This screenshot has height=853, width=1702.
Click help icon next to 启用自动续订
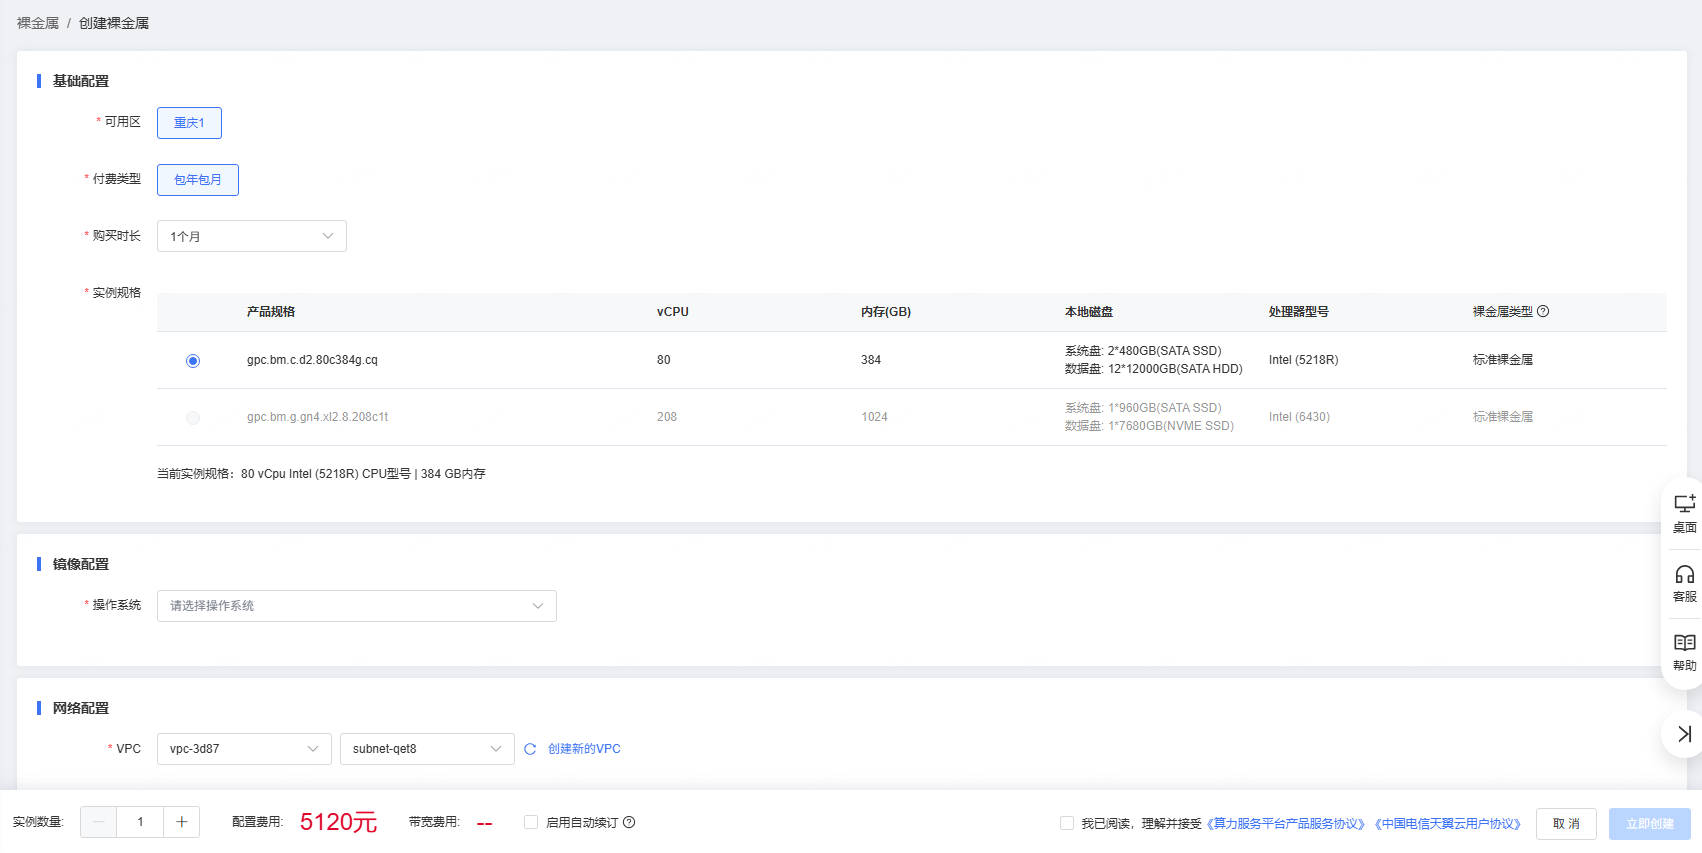coord(629,823)
